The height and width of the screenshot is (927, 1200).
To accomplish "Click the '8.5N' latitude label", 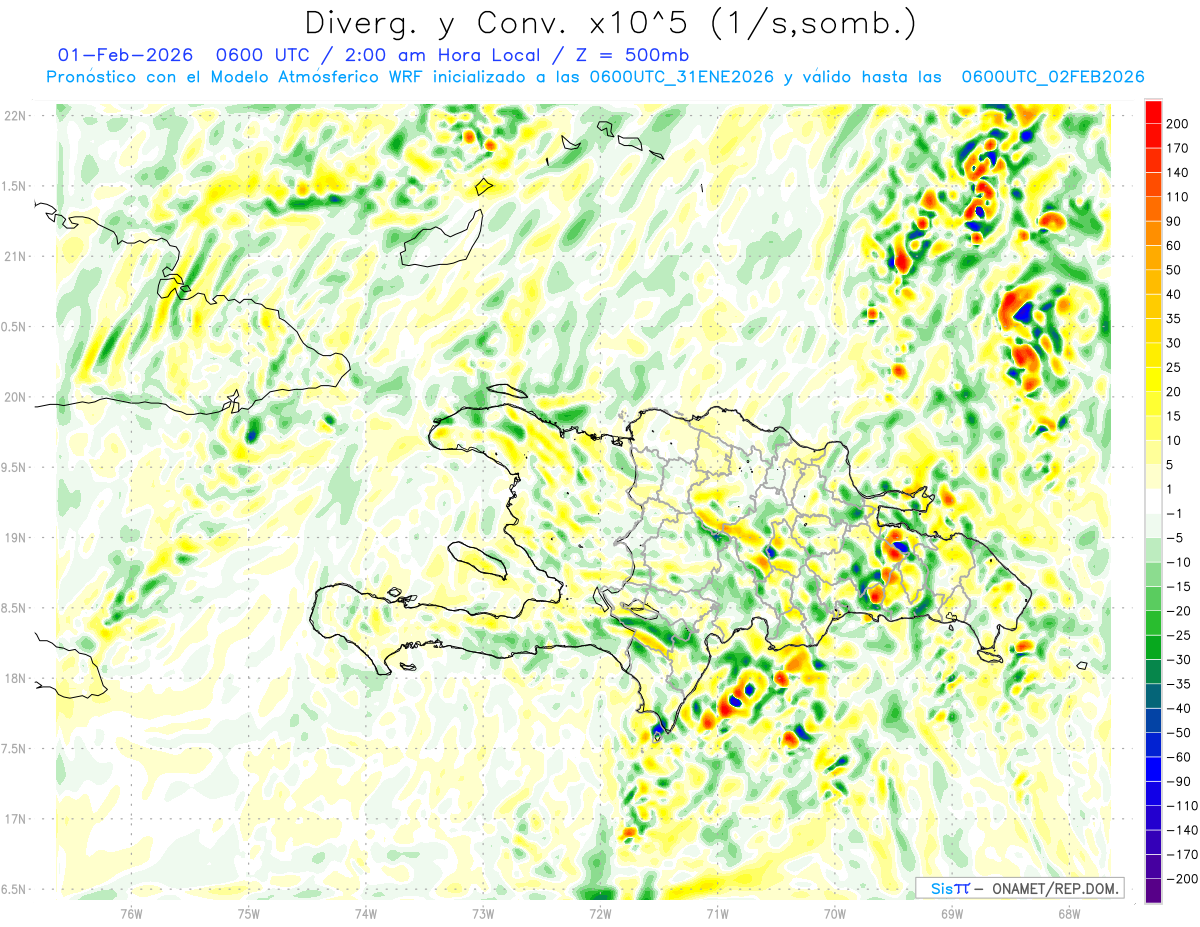I will [14, 608].
